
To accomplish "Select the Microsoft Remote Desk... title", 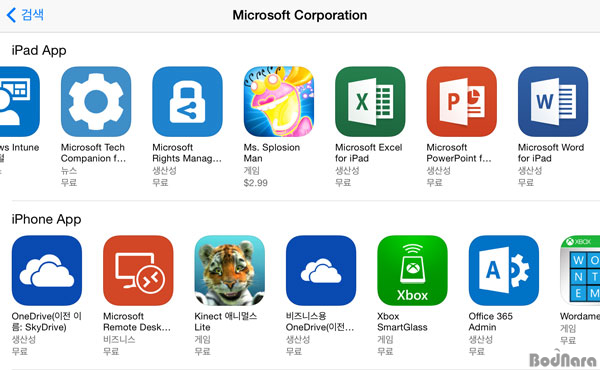I will [137, 321].
